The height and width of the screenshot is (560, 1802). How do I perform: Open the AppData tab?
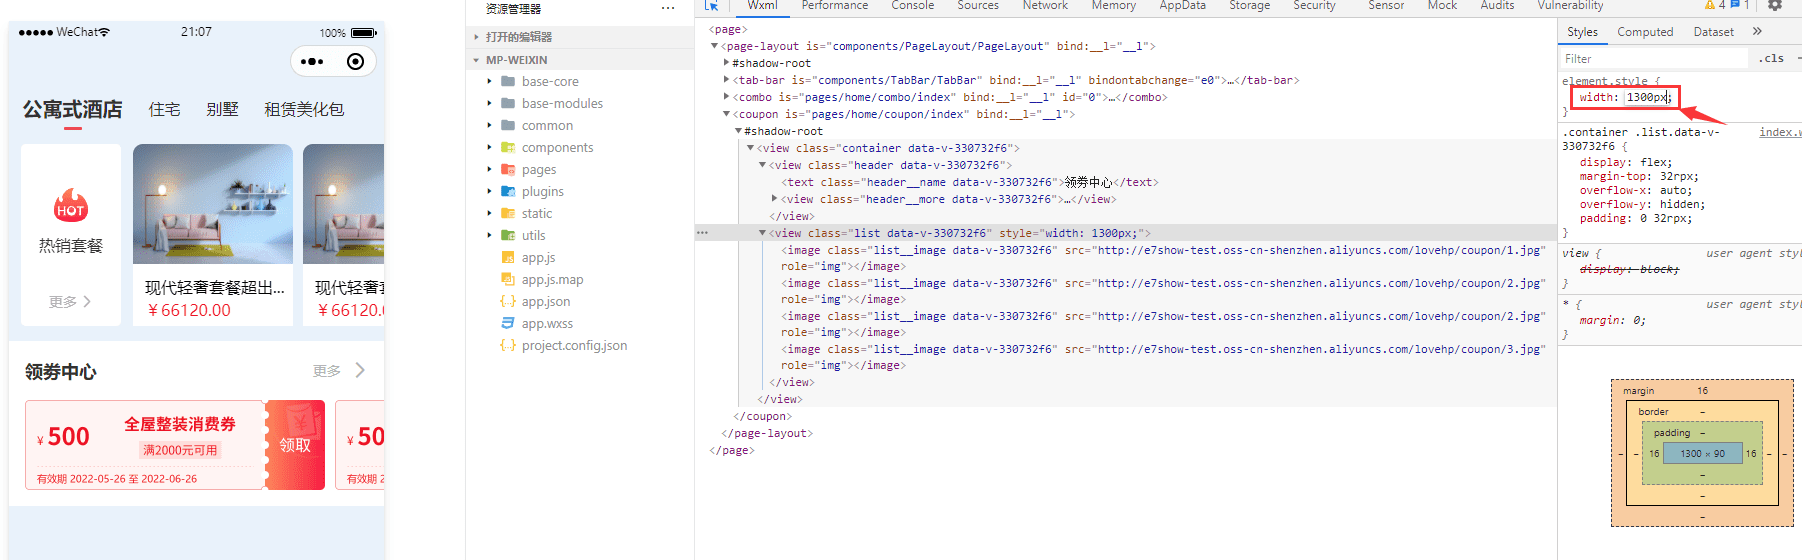click(x=1183, y=6)
